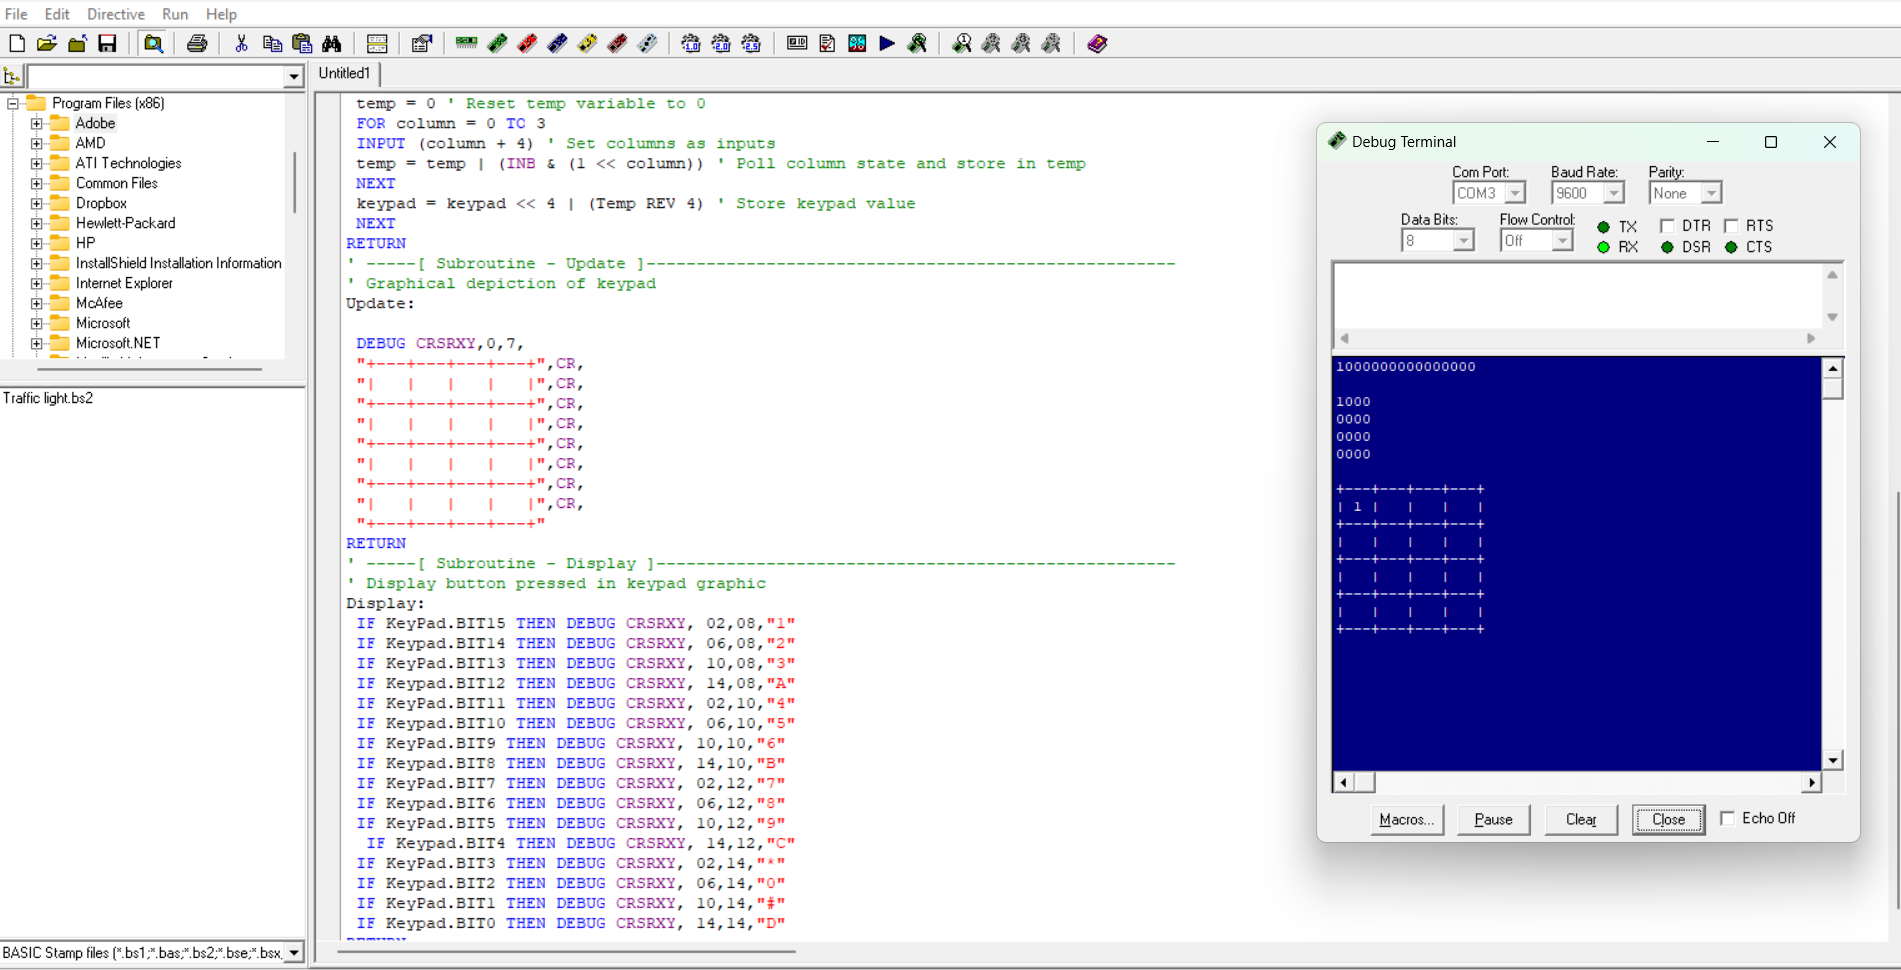1901x970 pixels.
Task: Click the blue Run arrow icon
Action: pos(887,43)
